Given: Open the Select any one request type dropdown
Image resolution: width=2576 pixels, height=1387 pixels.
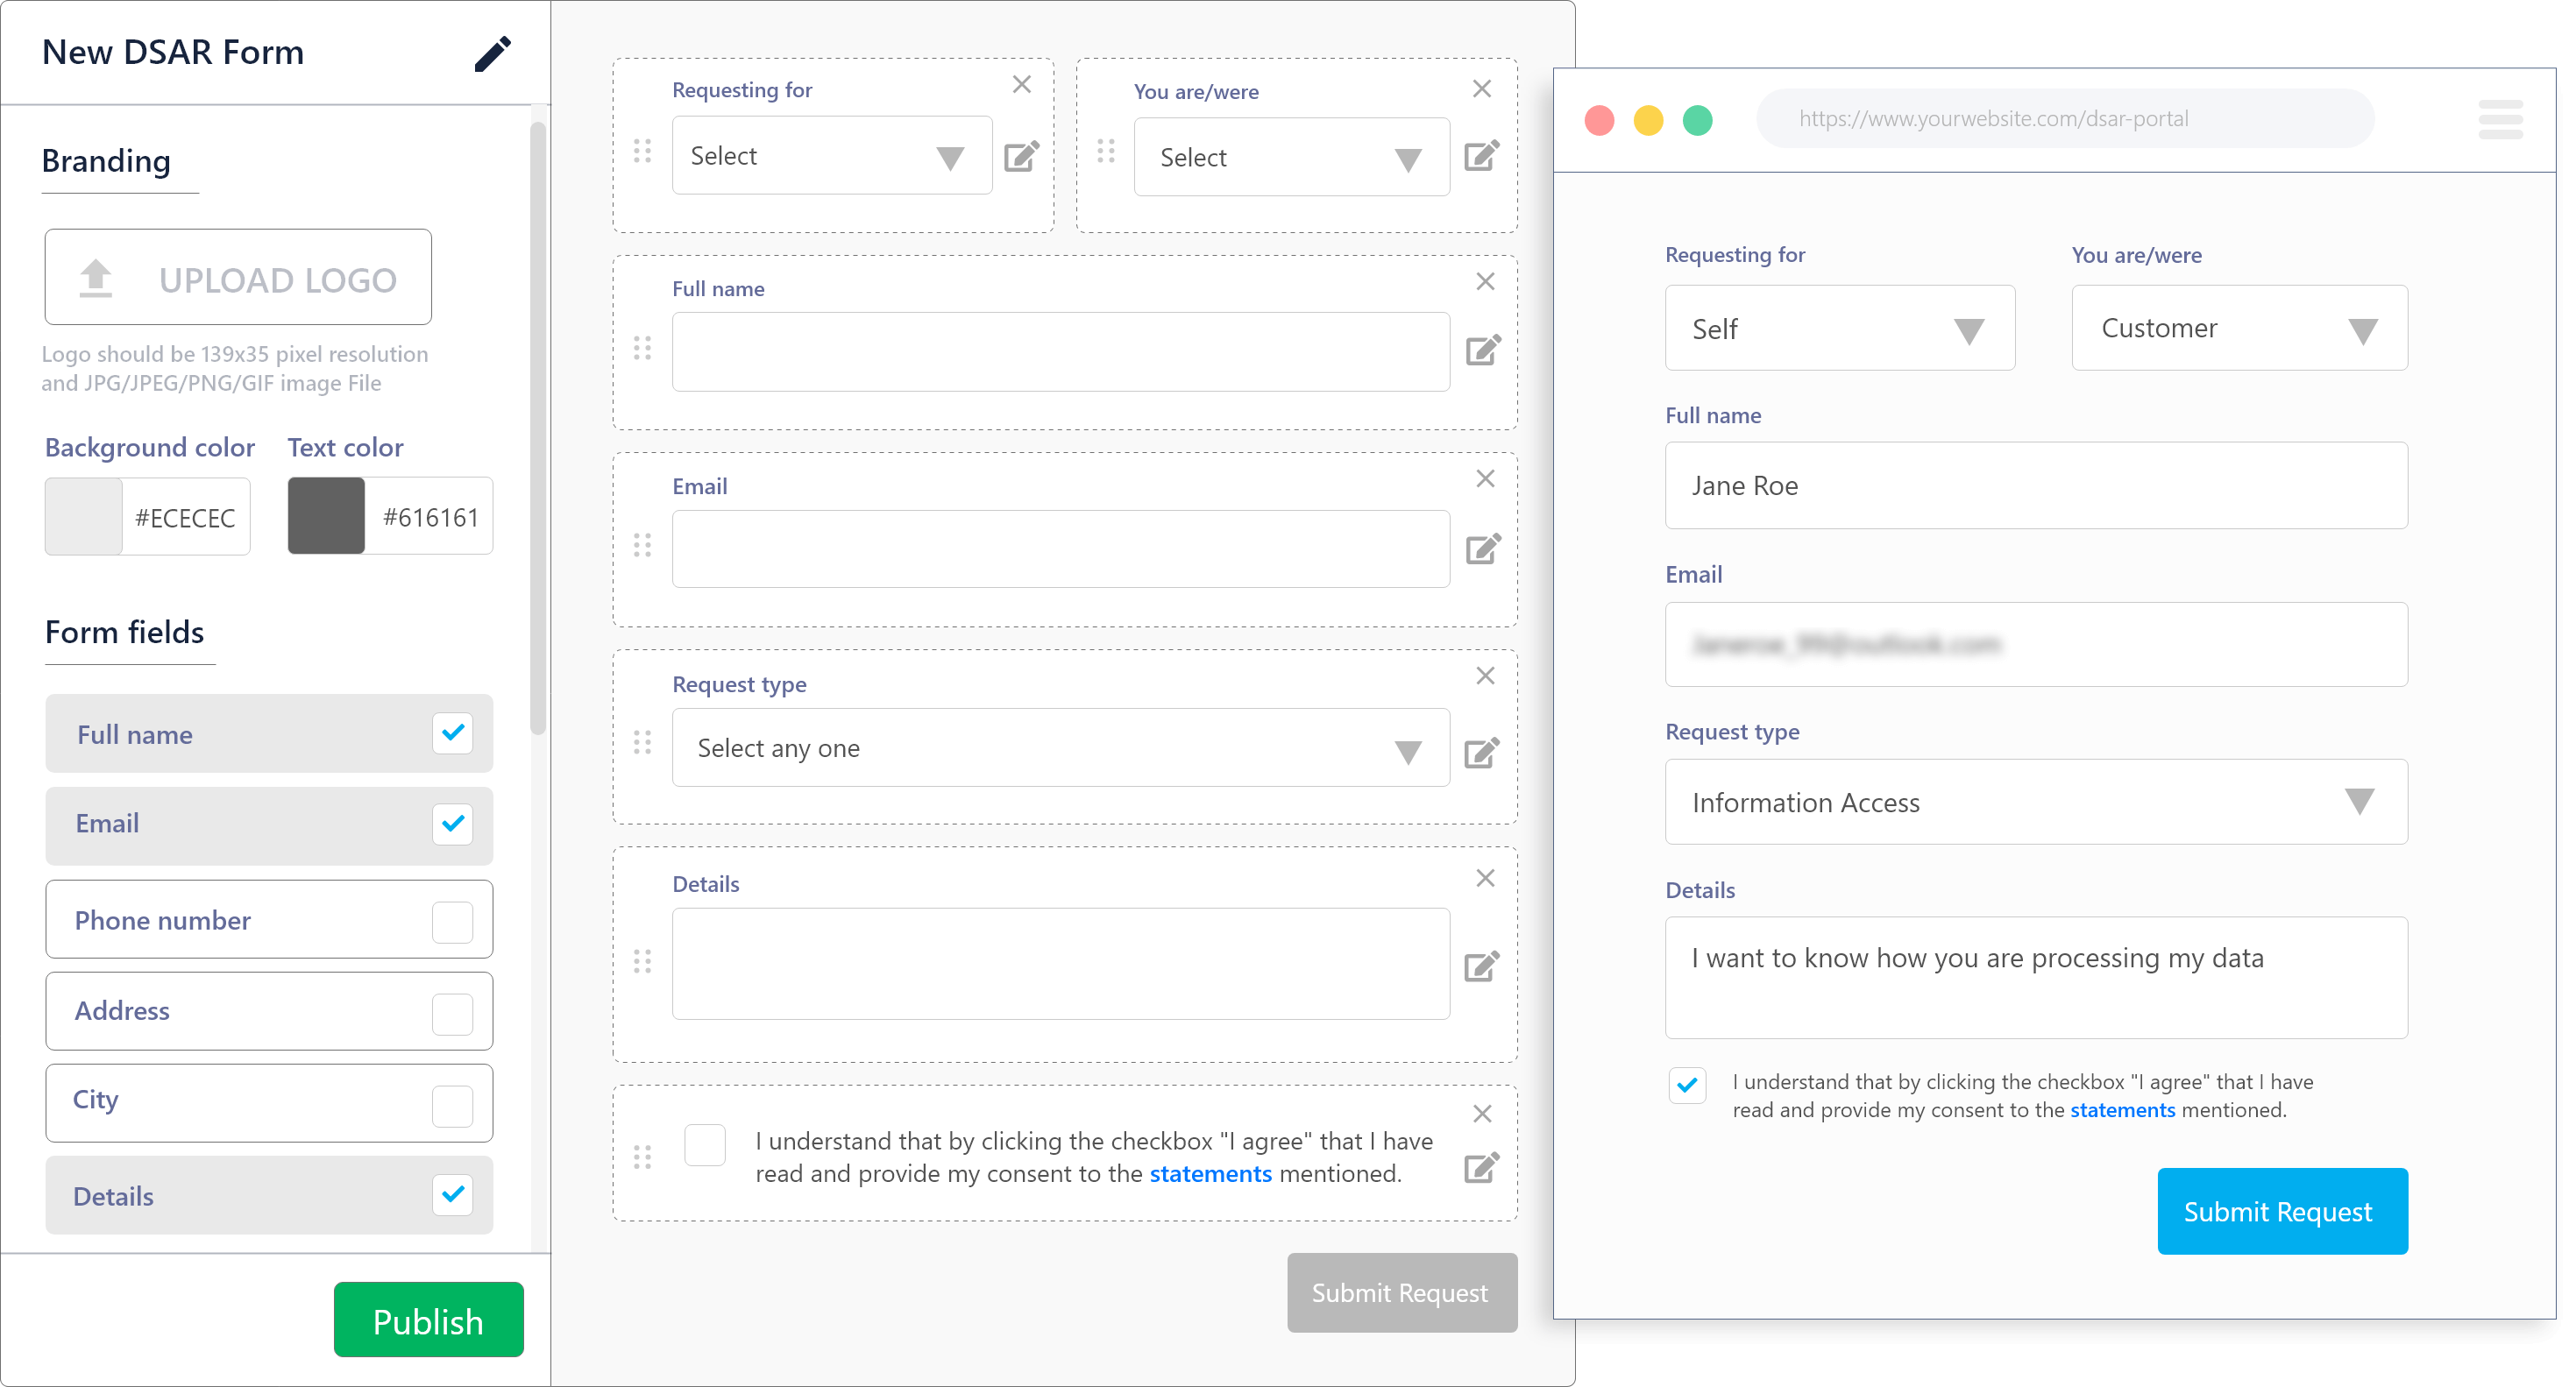Looking at the screenshot, I should pos(1061,748).
